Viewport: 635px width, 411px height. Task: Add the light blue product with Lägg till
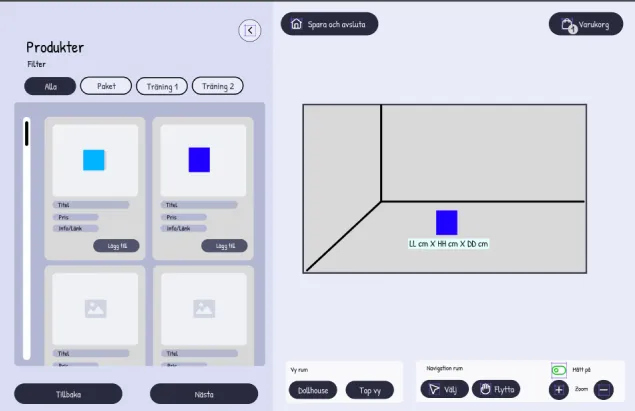click(x=116, y=246)
